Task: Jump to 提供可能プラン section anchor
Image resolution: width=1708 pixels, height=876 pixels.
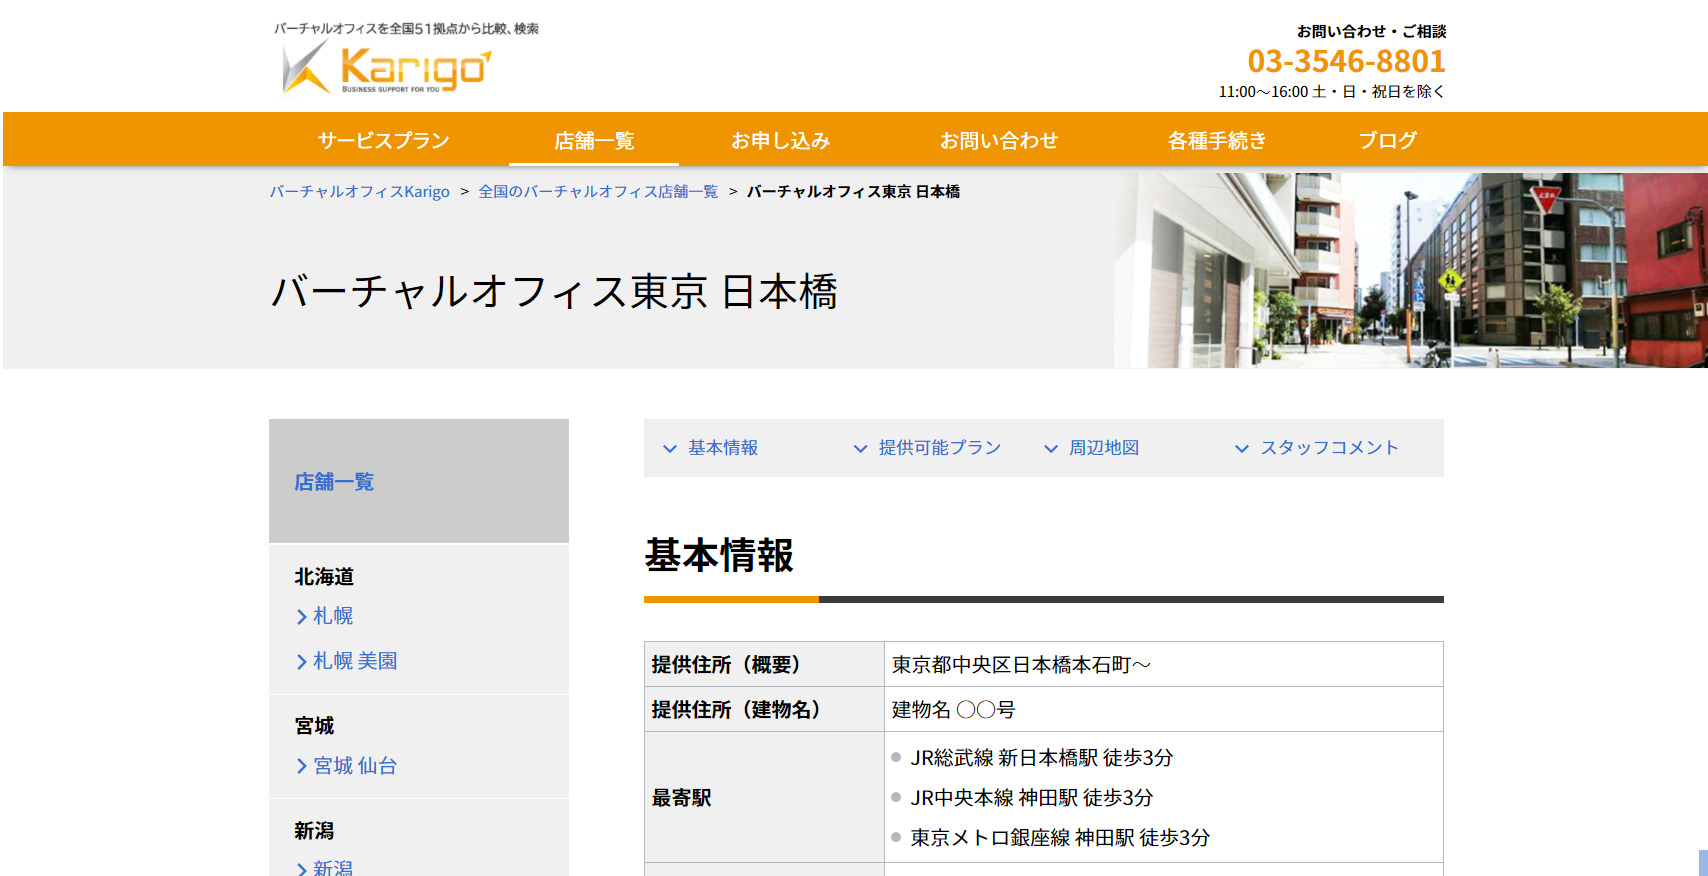Action: 939,448
